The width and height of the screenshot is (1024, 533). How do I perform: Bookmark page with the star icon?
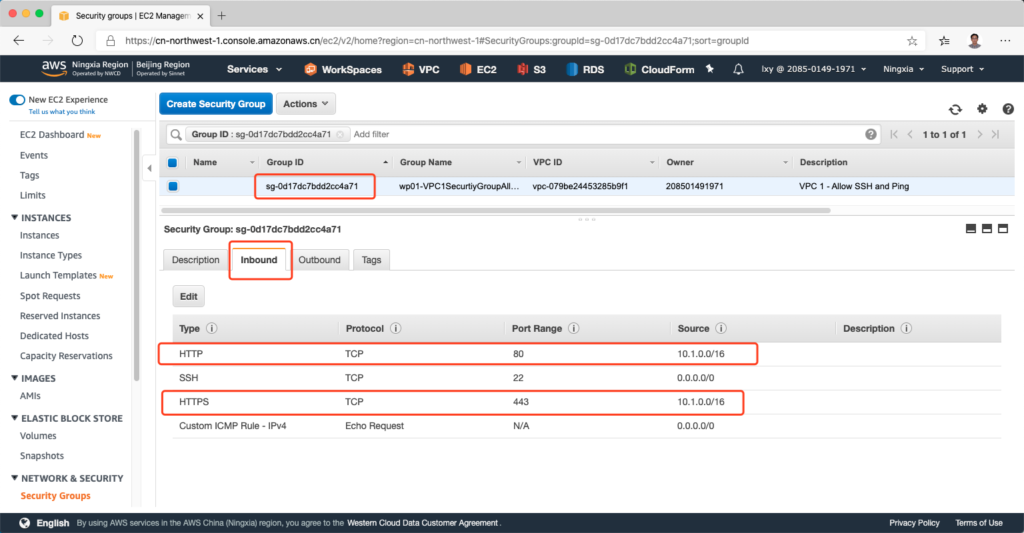pos(912,41)
